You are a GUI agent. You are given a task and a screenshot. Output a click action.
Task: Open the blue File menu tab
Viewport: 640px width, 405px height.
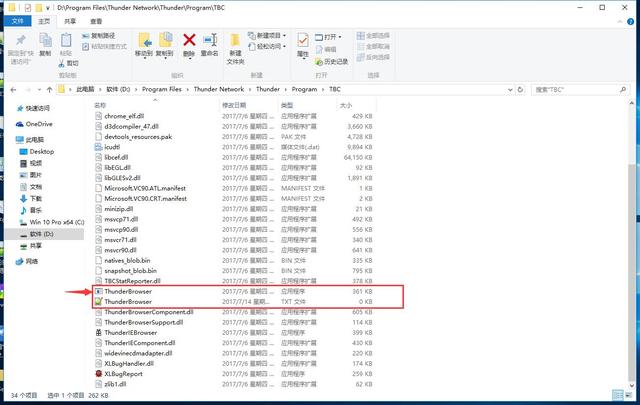coord(18,21)
